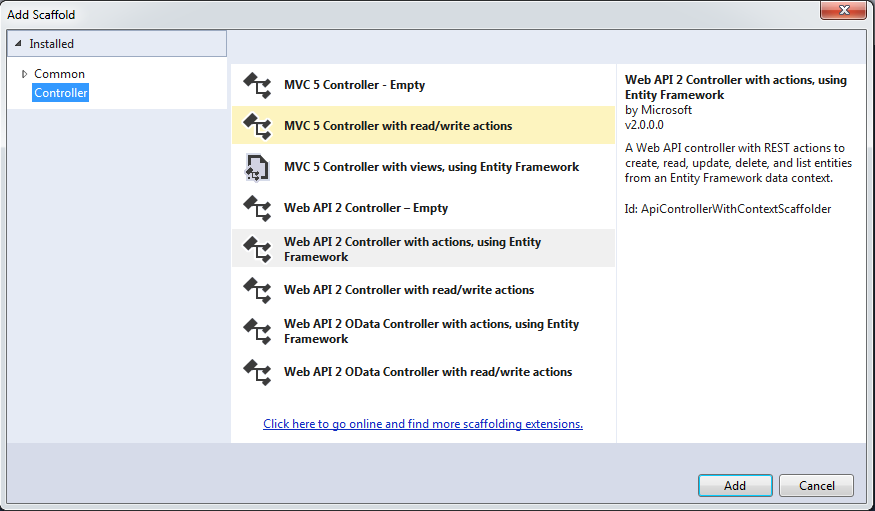Click the Web API 2 Controller – Empty icon
Viewport: 875px width, 511px height.
pyautogui.click(x=257, y=208)
